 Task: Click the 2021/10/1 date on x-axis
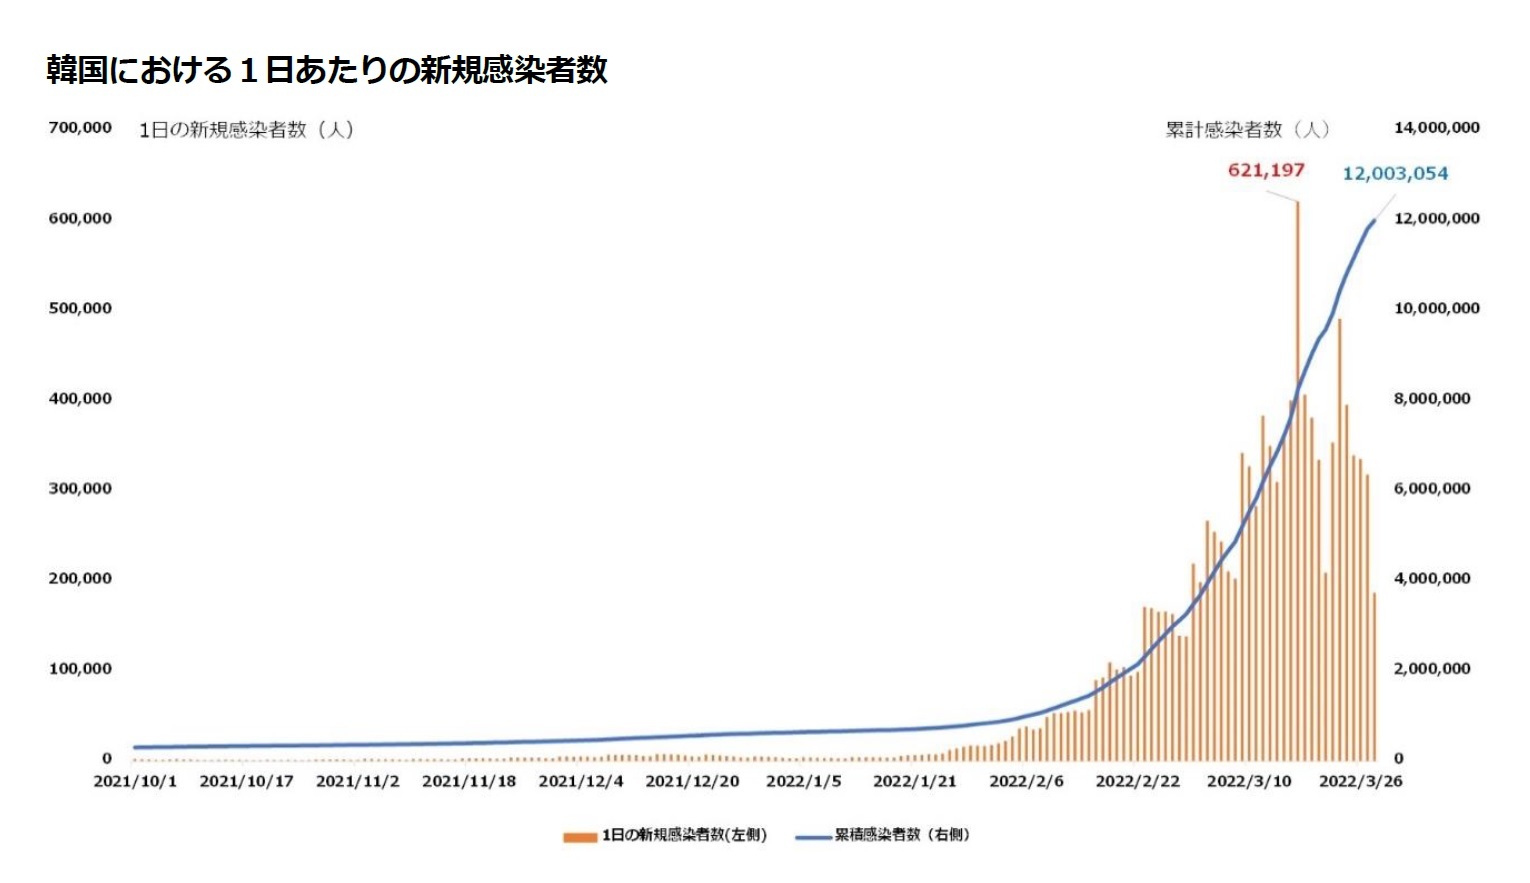[135, 781]
